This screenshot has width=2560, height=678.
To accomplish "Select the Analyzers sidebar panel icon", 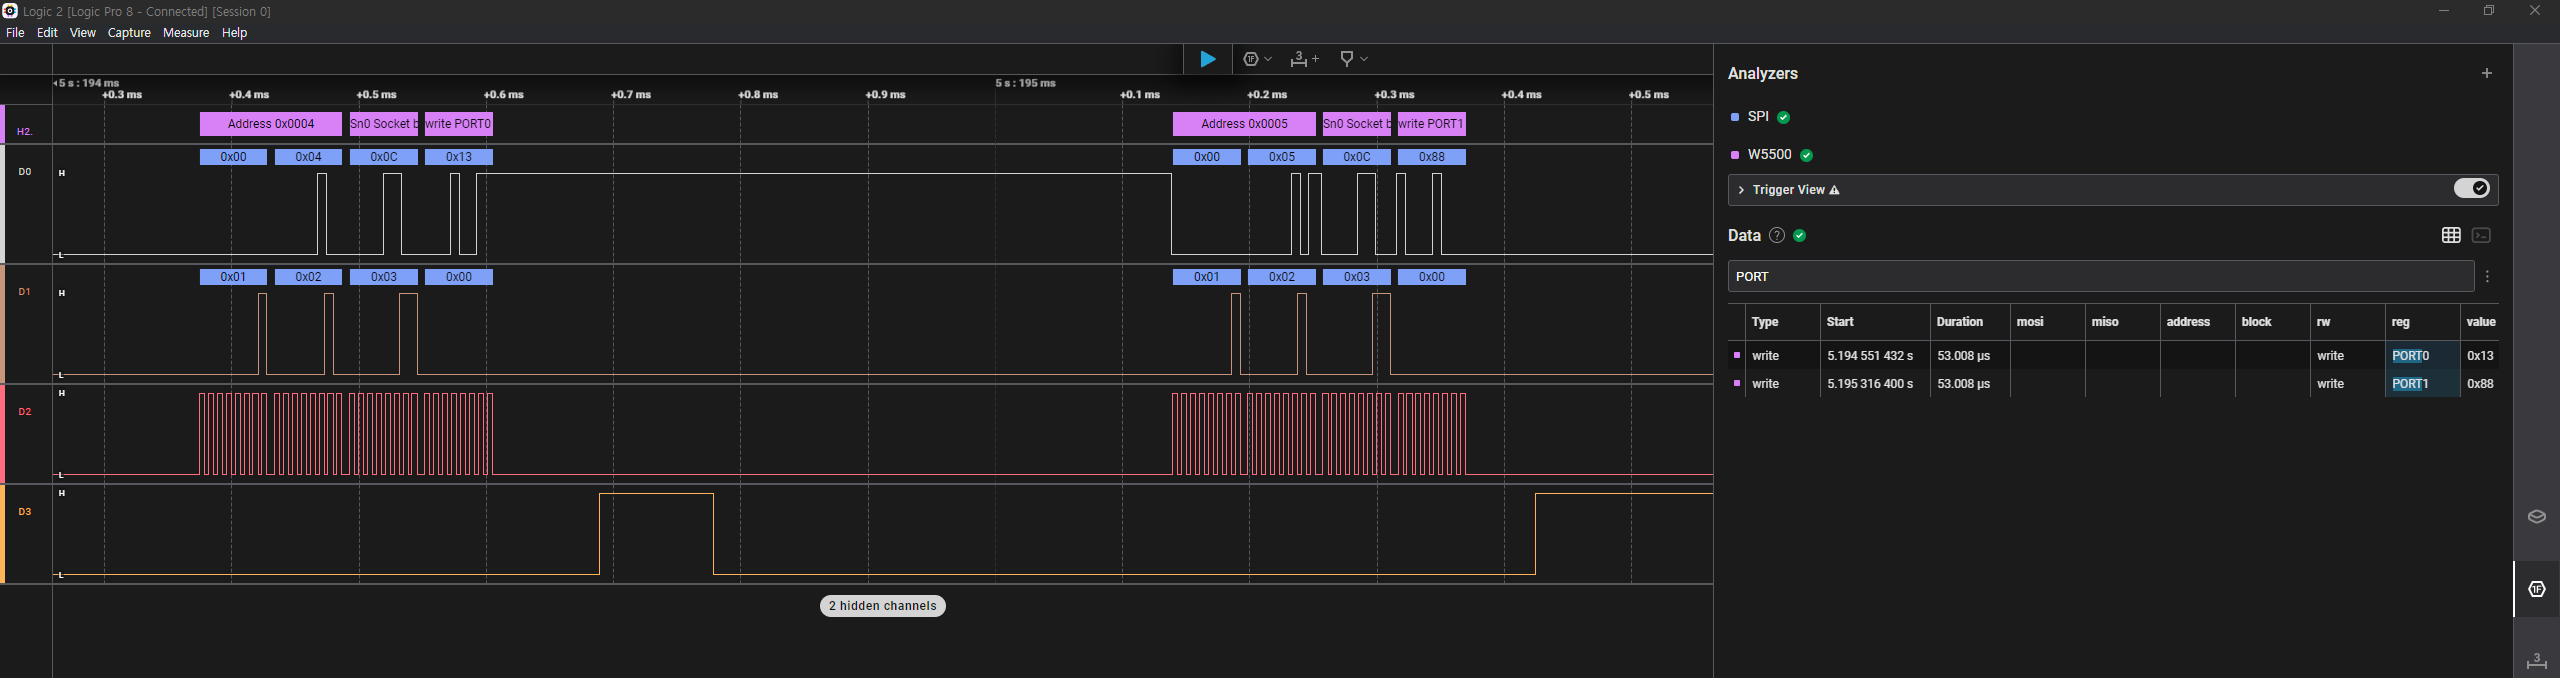I will click(x=2537, y=589).
